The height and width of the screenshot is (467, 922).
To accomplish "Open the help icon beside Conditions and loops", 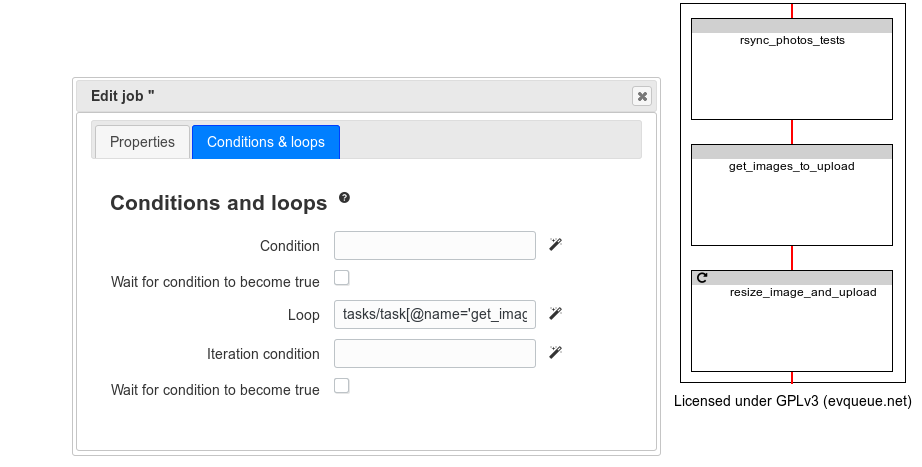I will click(345, 198).
